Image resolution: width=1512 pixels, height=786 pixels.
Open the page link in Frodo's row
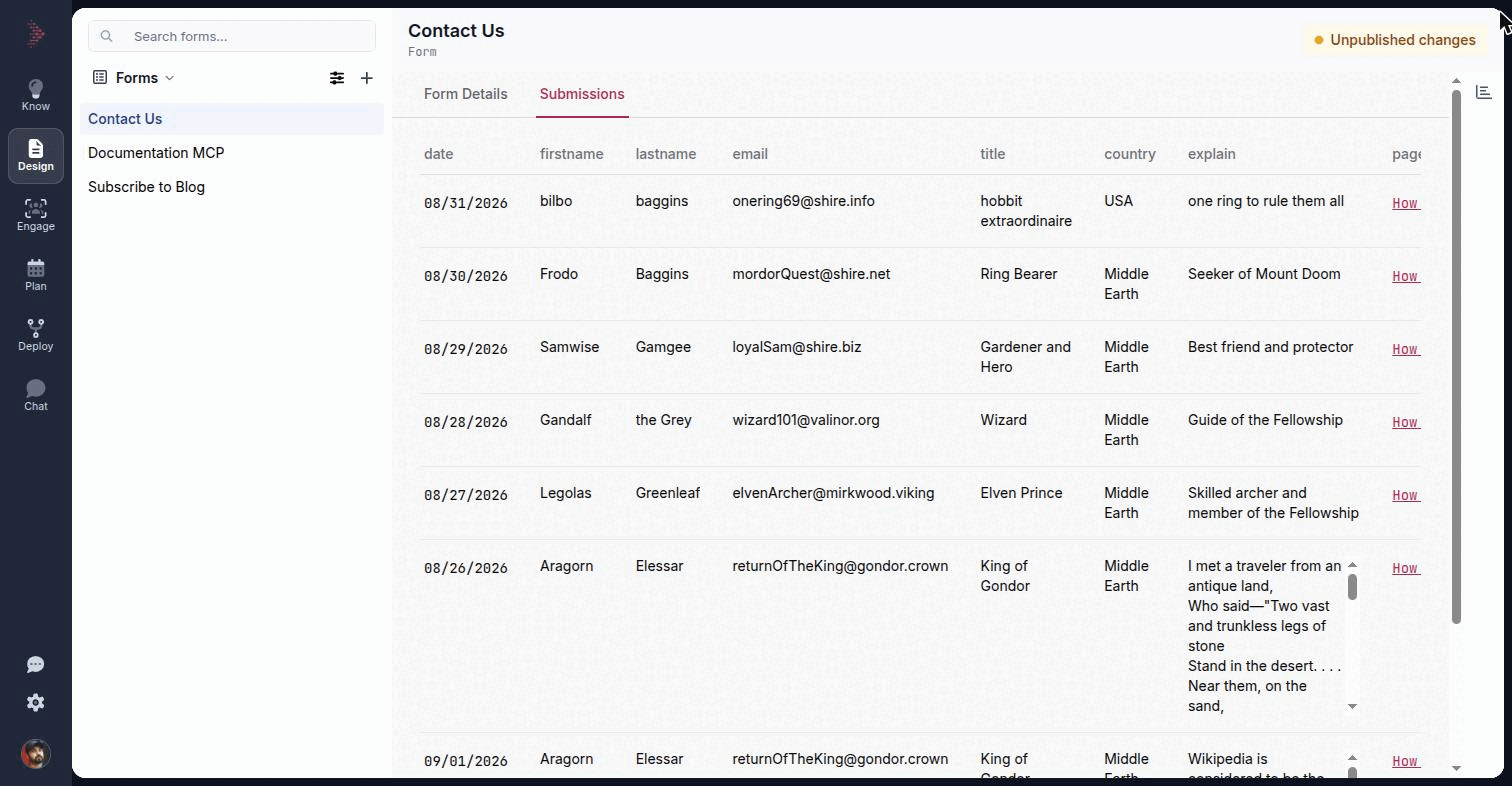click(1406, 276)
